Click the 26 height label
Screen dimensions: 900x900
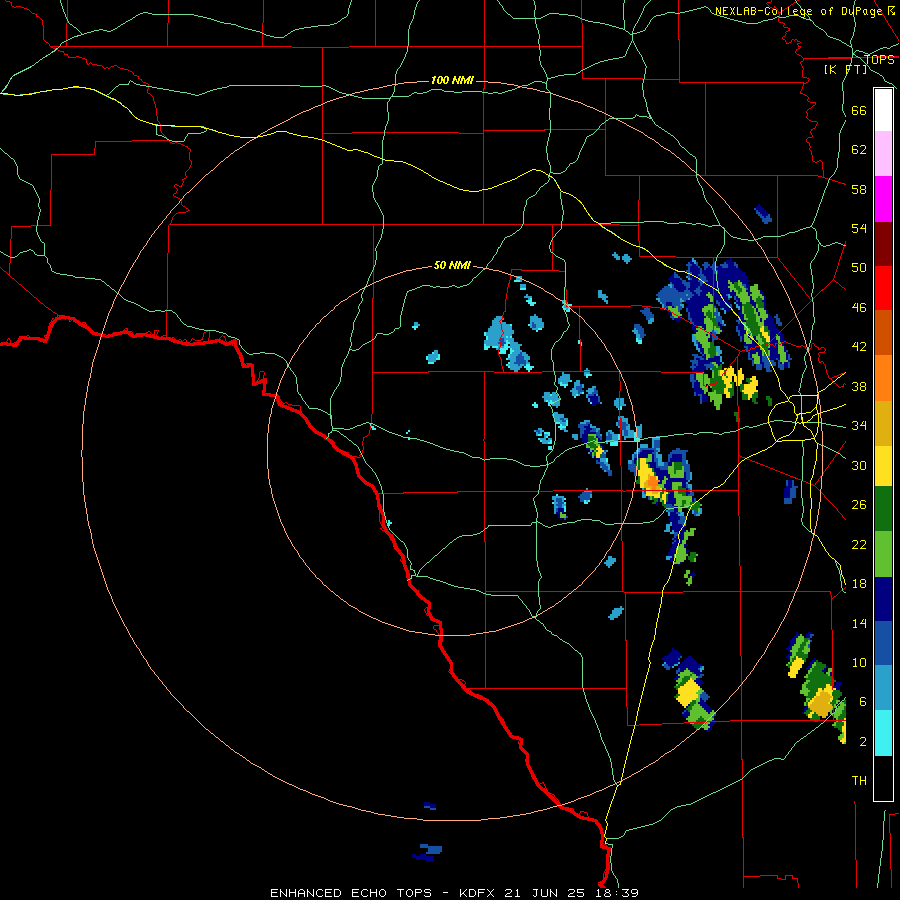click(859, 505)
